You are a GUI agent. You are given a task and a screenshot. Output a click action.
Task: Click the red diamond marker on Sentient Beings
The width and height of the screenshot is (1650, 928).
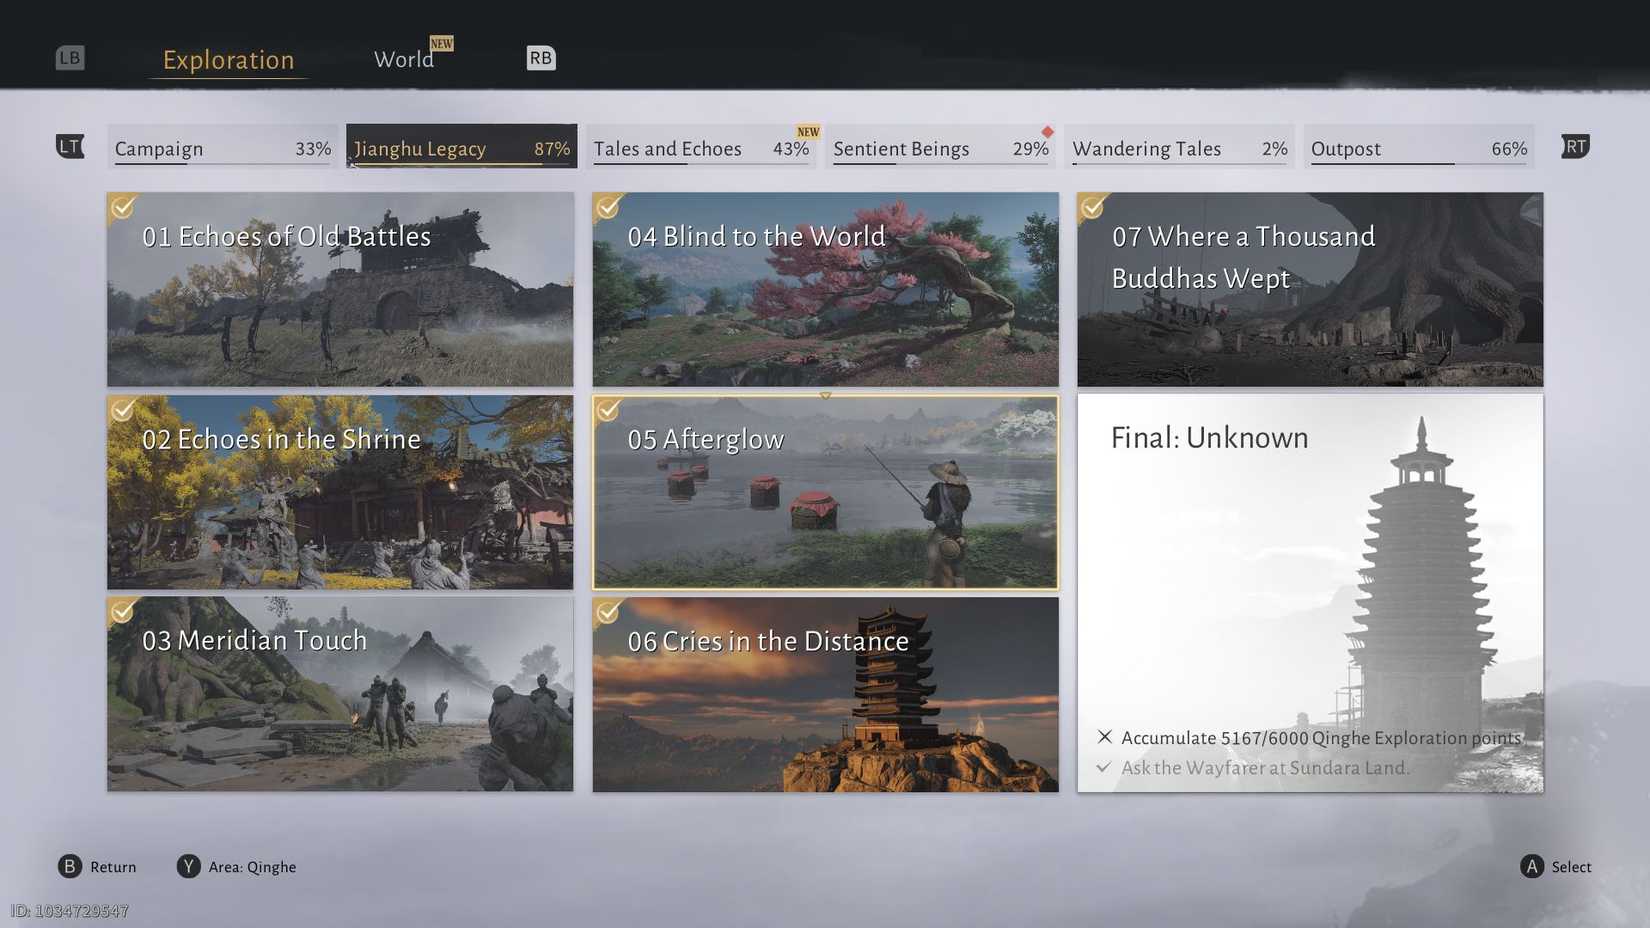tap(1046, 130)
